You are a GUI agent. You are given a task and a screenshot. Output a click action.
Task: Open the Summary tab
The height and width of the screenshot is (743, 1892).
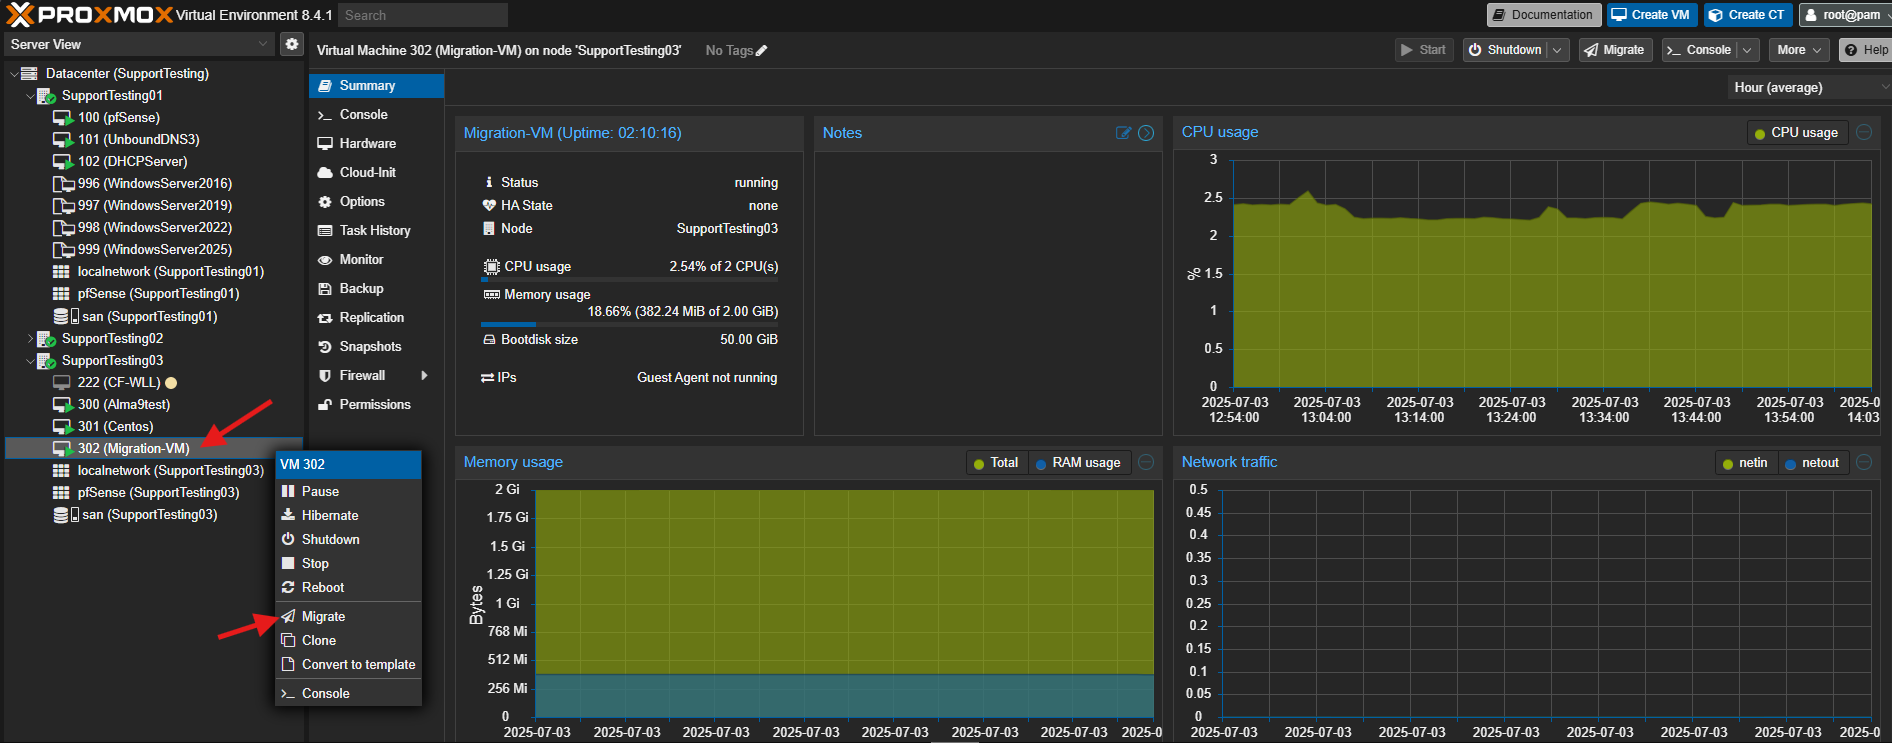point(376,86)
